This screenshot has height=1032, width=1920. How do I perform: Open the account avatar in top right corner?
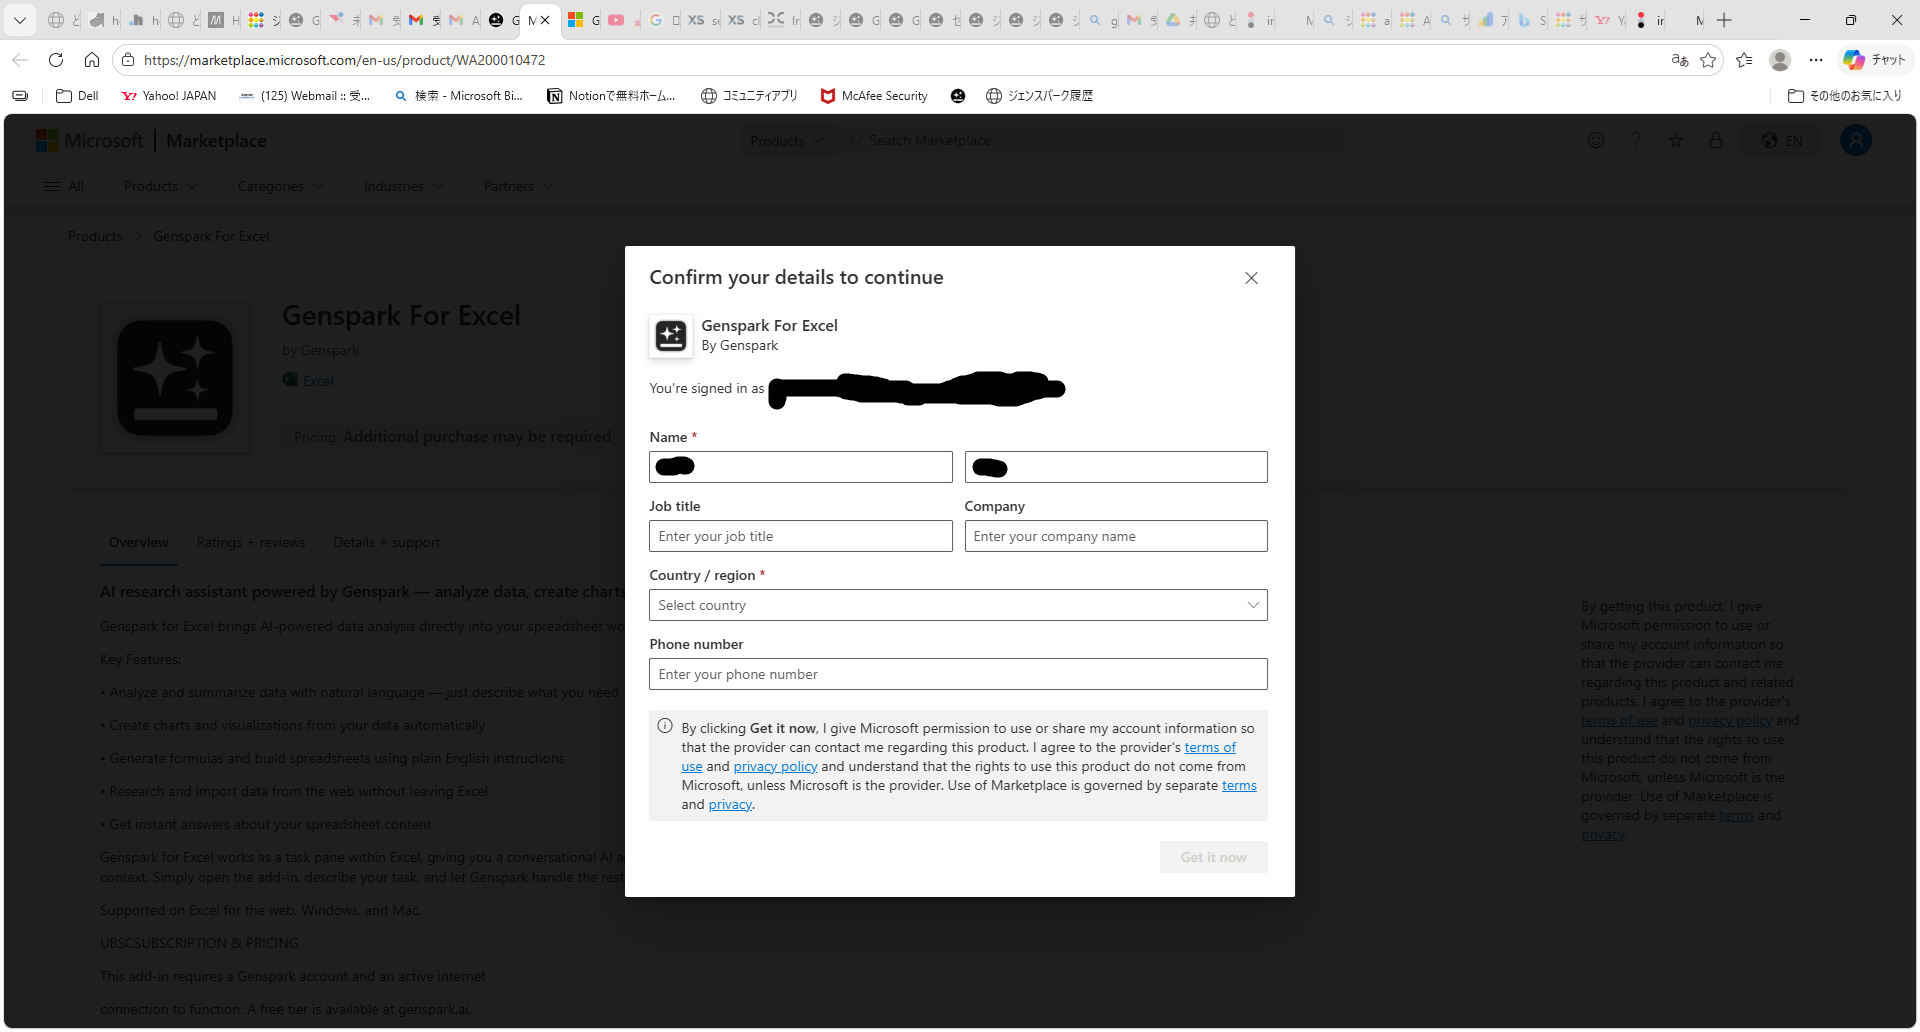1856,140
